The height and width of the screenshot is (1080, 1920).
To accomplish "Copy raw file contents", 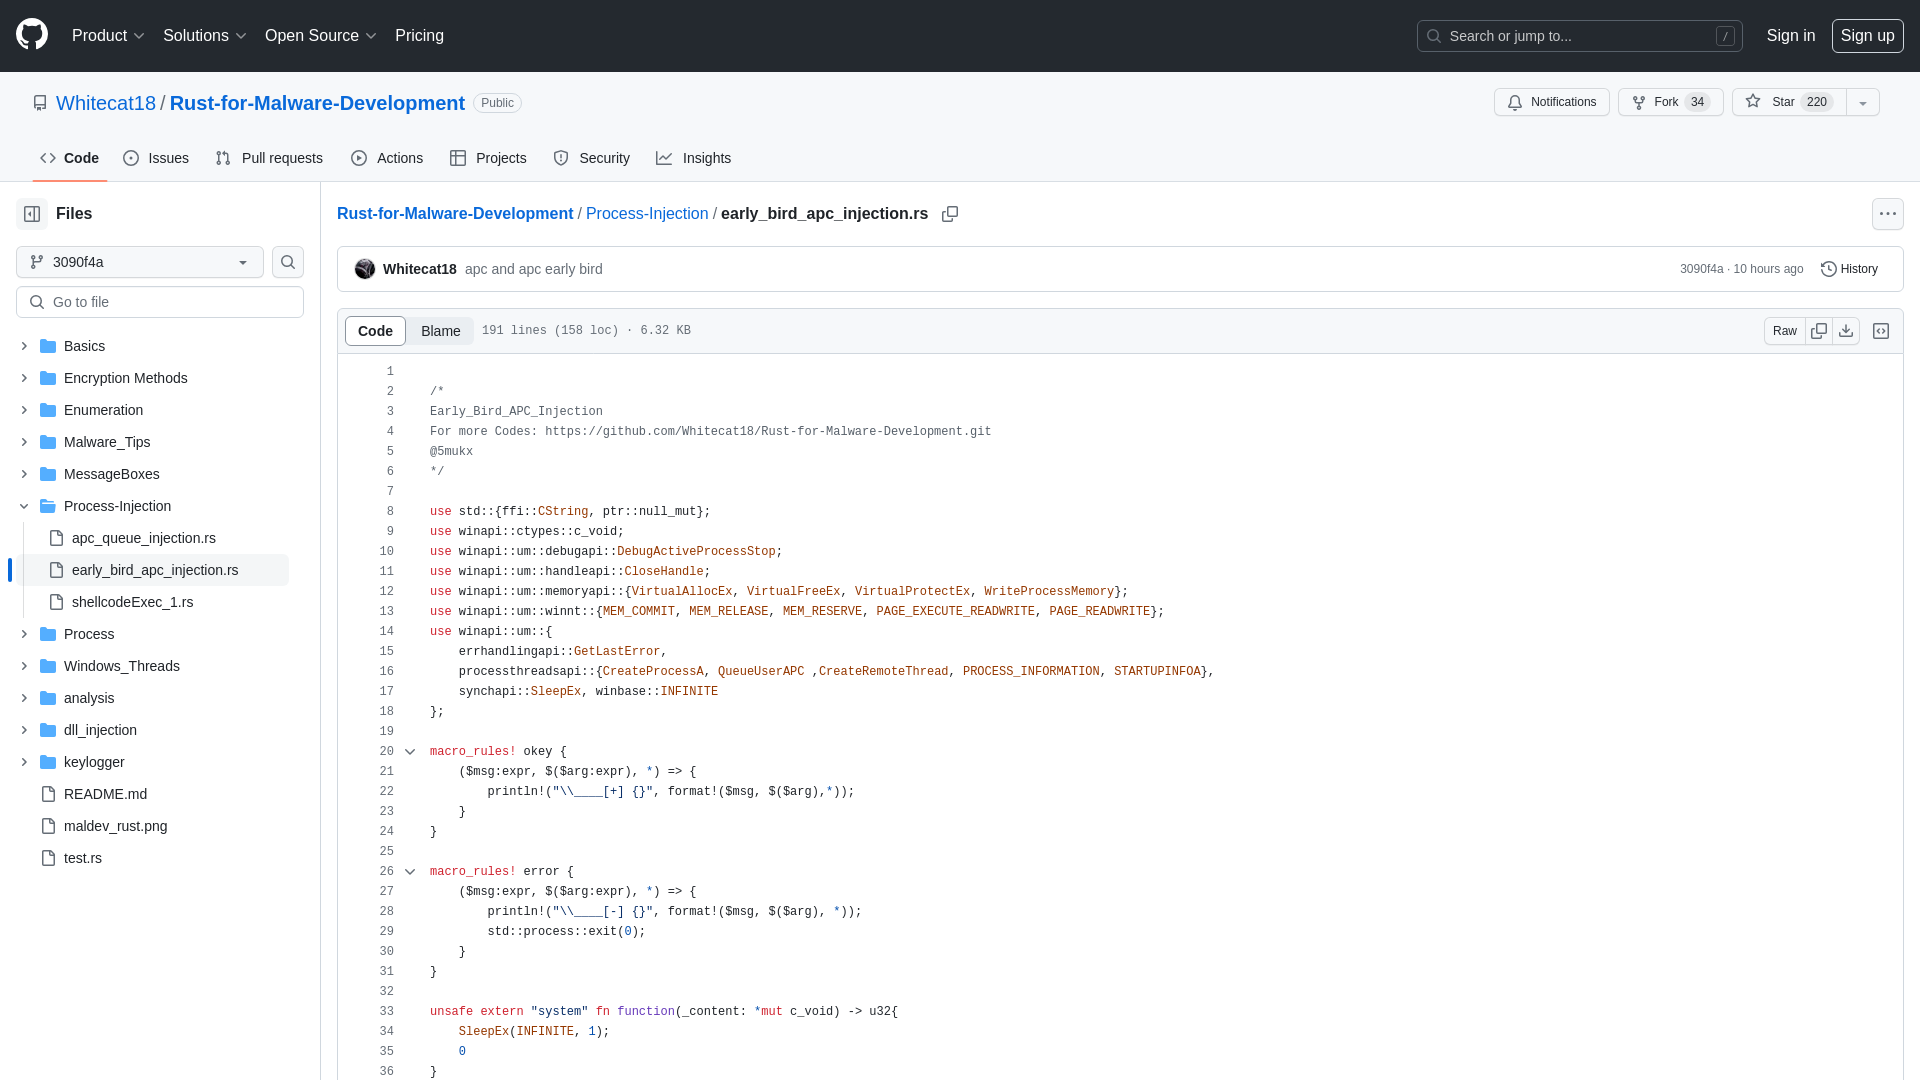I will [x=1819, y=331].
